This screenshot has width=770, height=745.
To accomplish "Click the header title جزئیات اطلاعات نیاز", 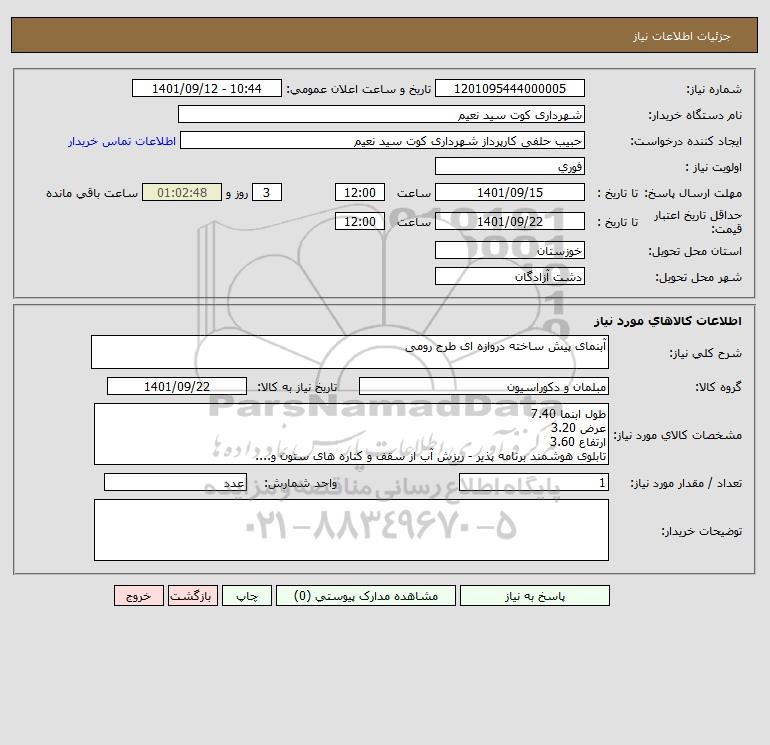I will 682,36.
